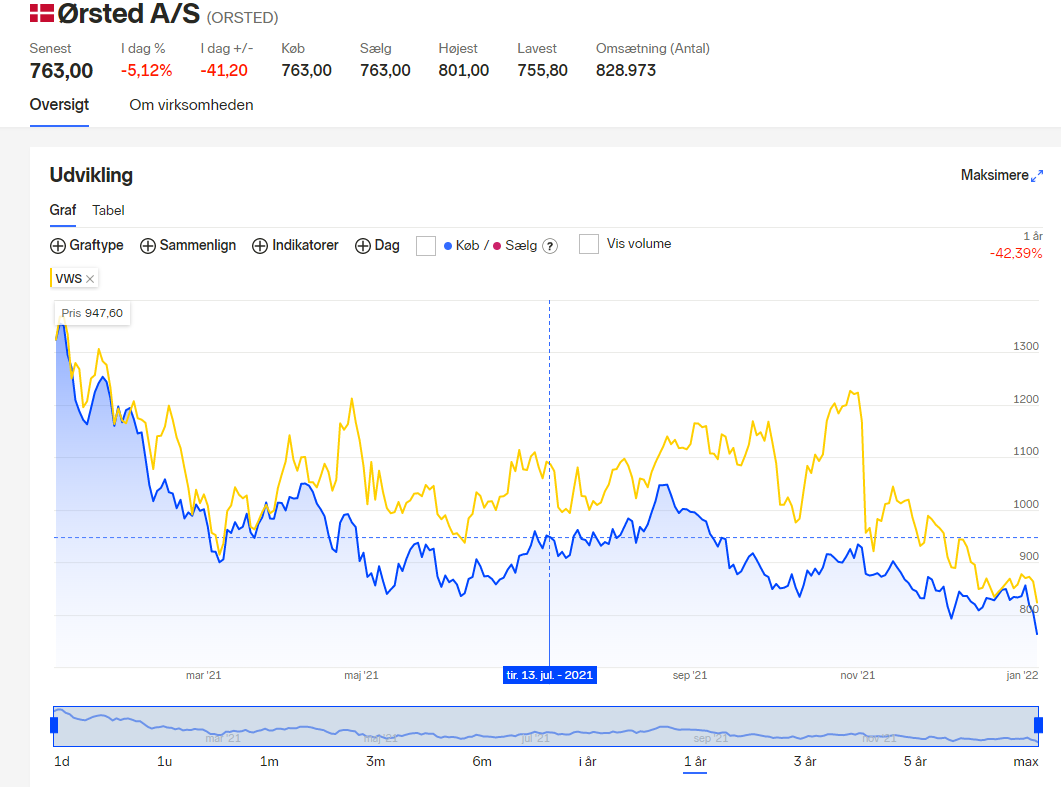
Task: Click the Danish flag icon beside Ørsted
Action: 42,14
